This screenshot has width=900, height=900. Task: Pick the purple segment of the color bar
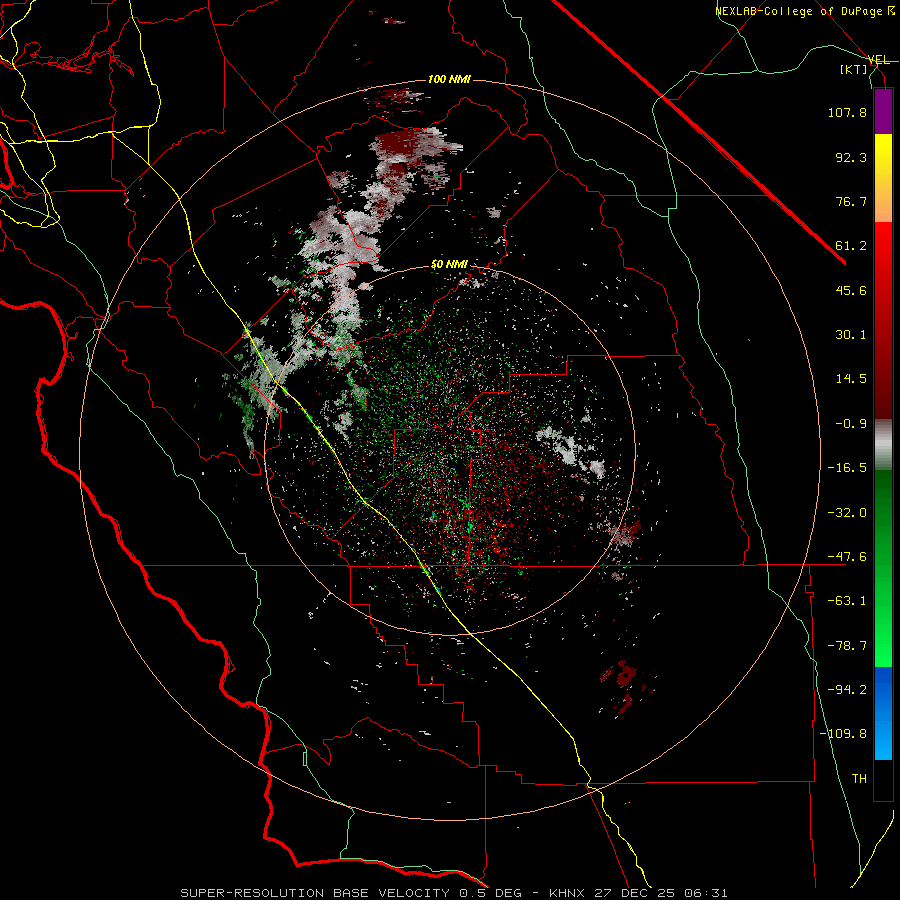point(883,111)
